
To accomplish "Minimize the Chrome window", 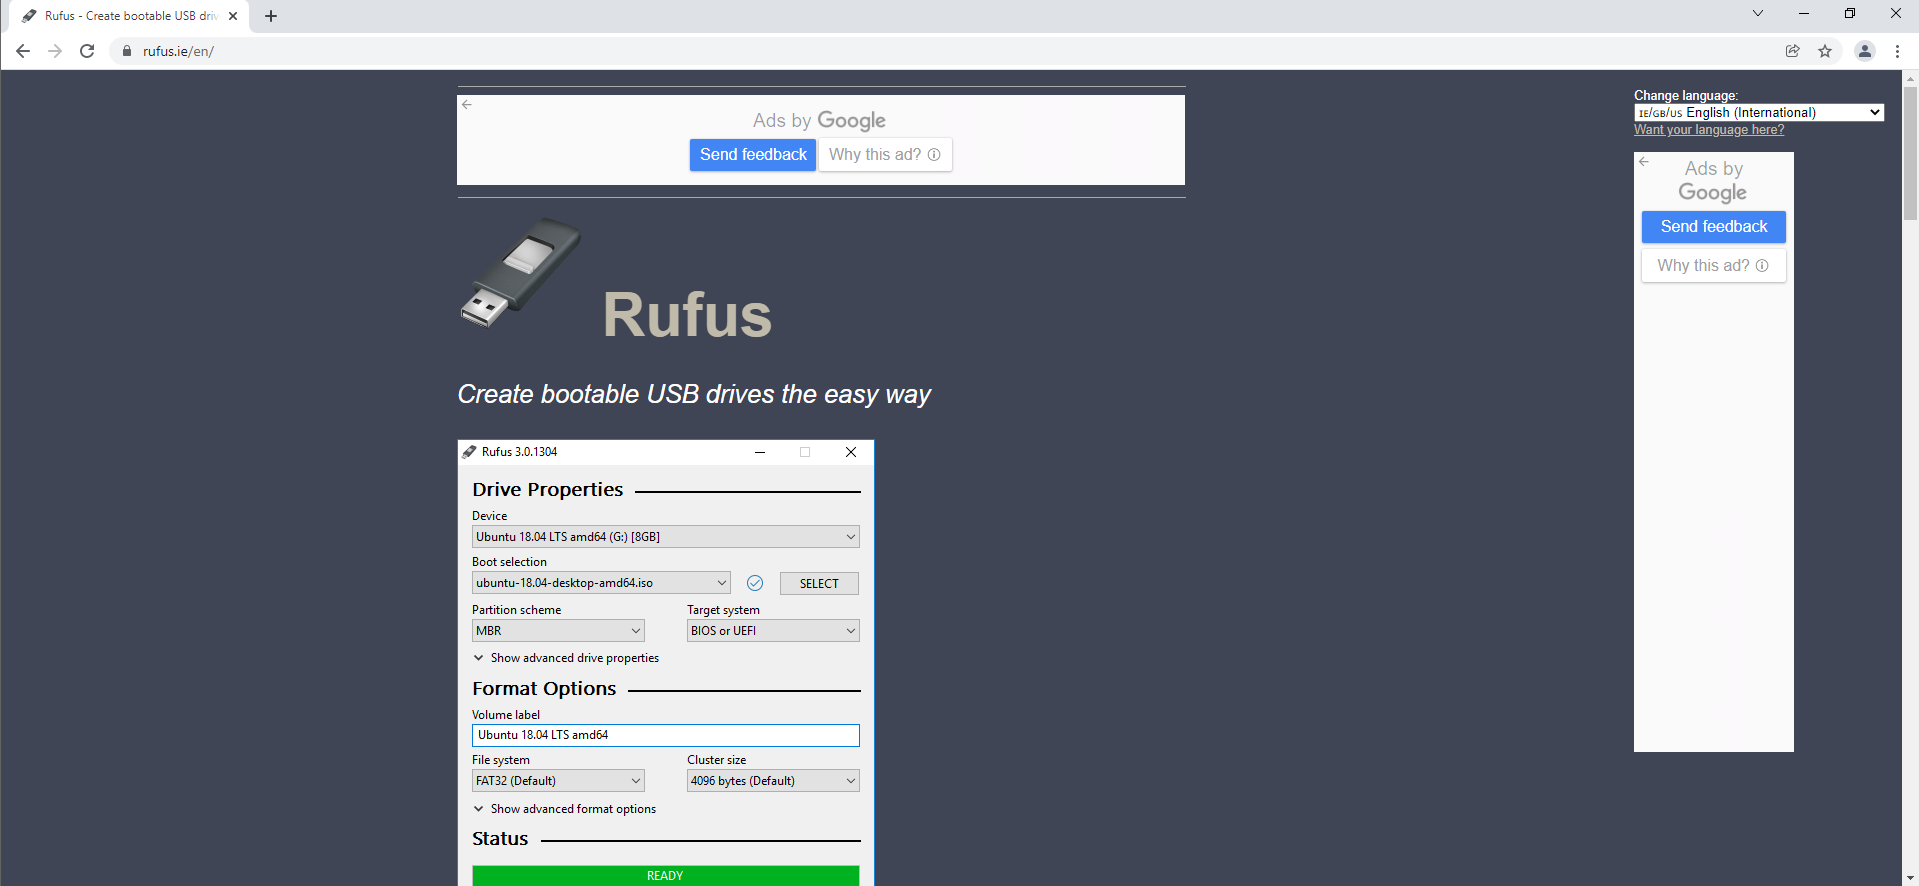I will (1804, 14).
